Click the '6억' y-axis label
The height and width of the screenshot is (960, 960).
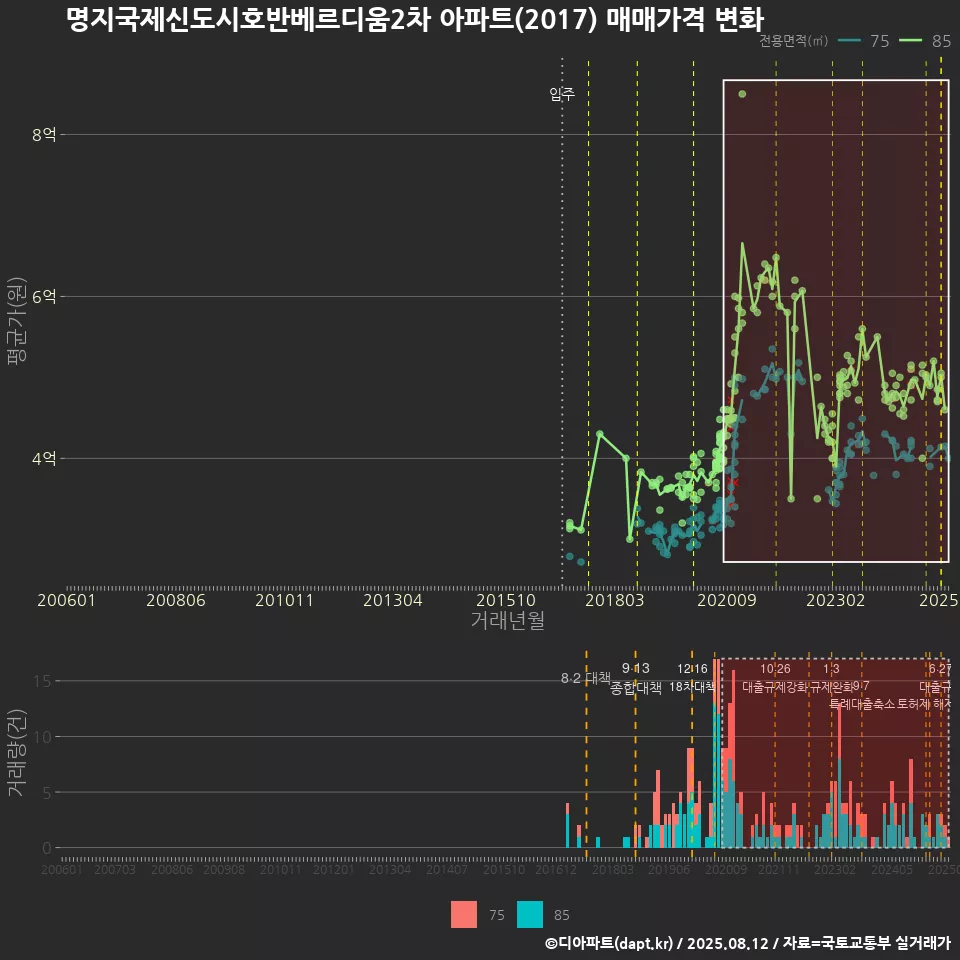(x=44, y=296)
